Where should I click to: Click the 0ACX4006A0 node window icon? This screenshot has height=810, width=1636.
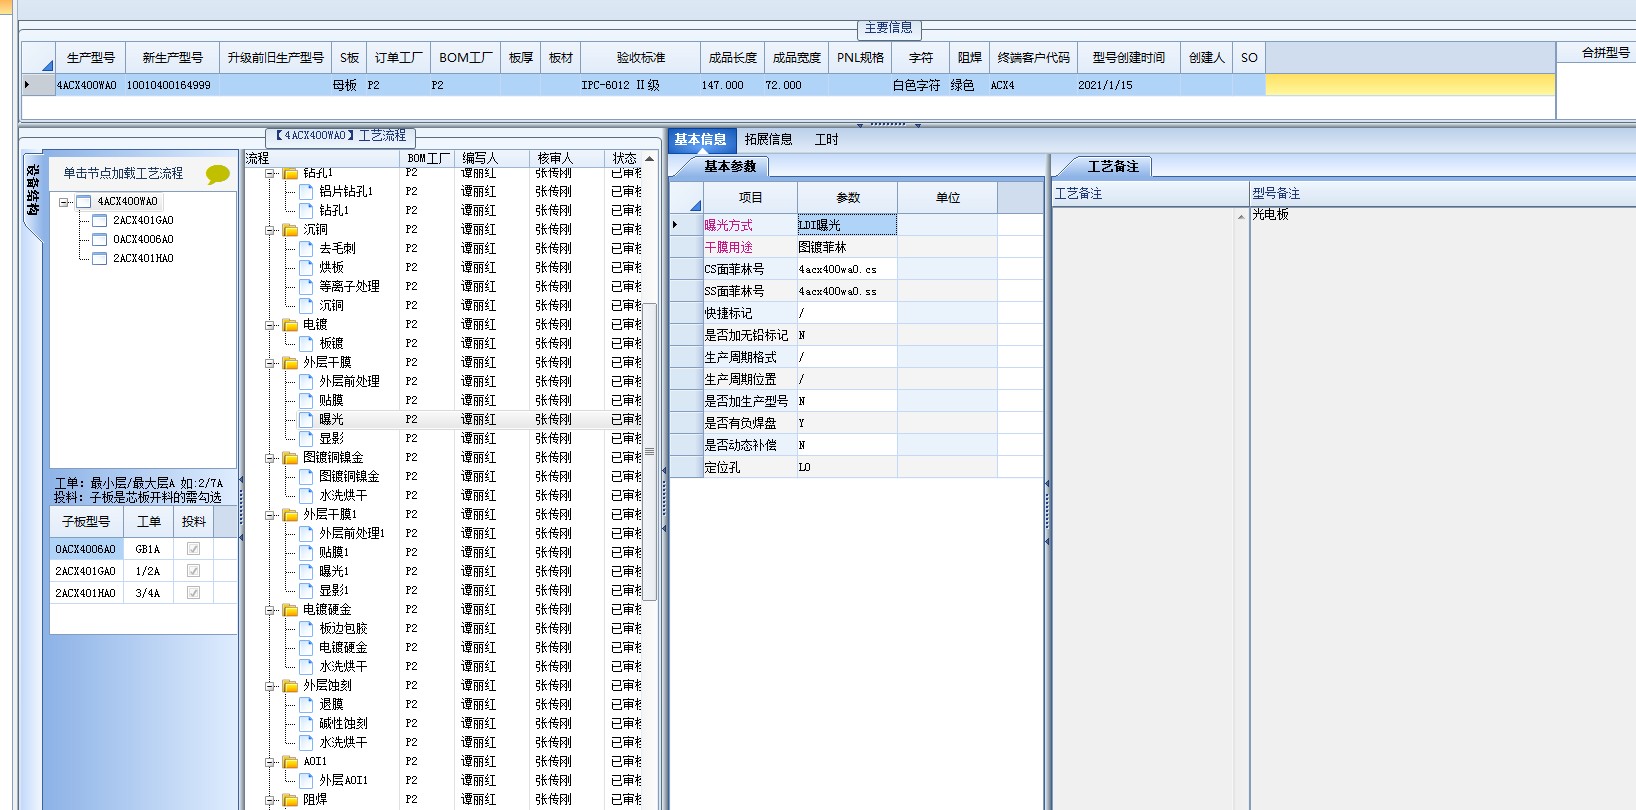100,240
